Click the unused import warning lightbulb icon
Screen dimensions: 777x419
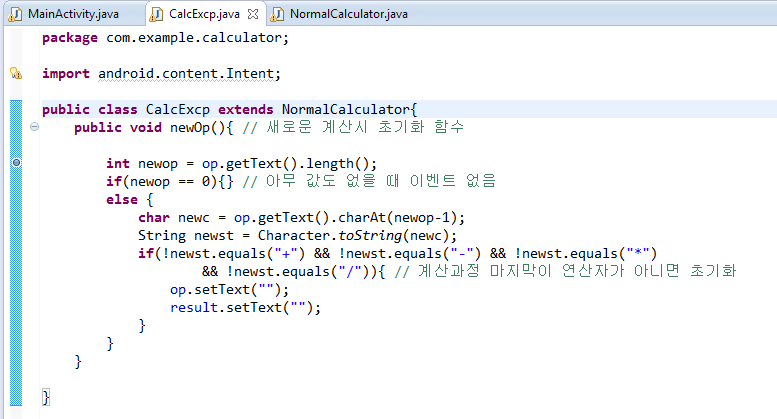click(x=16, y=73)
